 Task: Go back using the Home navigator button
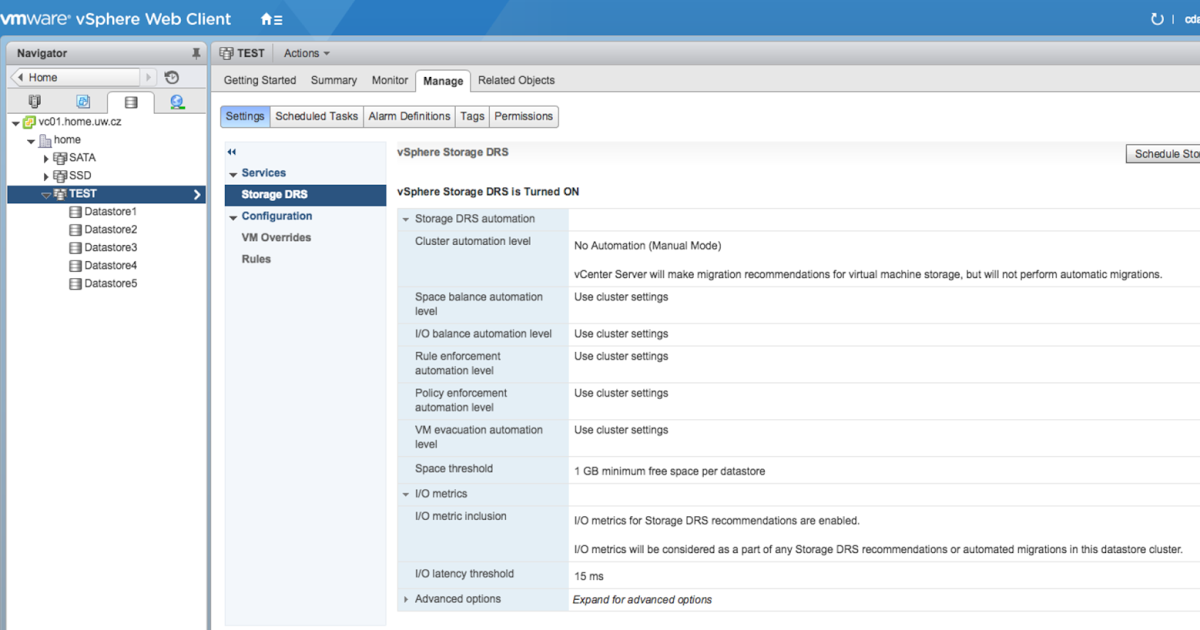click(x=76, y=78)
